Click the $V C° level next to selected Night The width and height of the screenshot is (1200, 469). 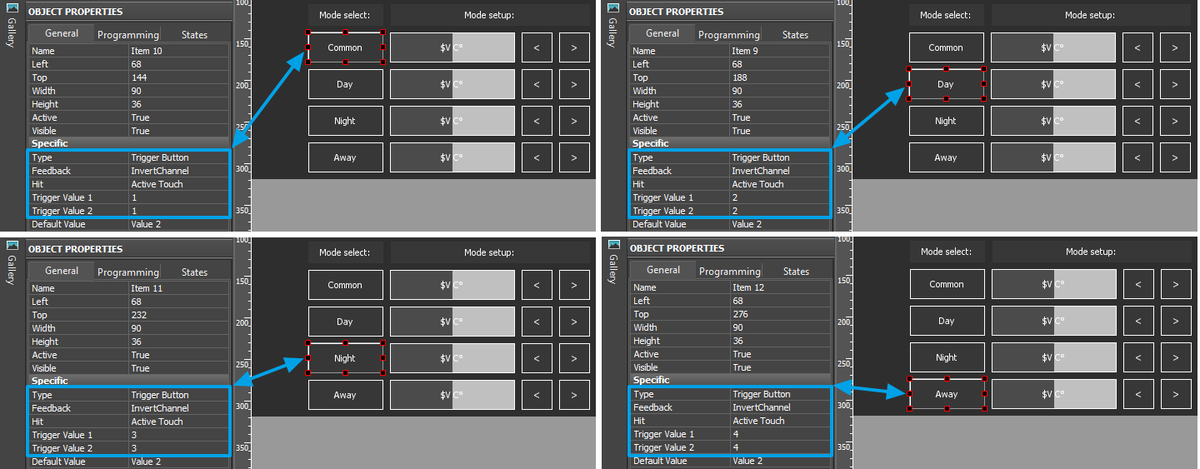tap(452, 358)
